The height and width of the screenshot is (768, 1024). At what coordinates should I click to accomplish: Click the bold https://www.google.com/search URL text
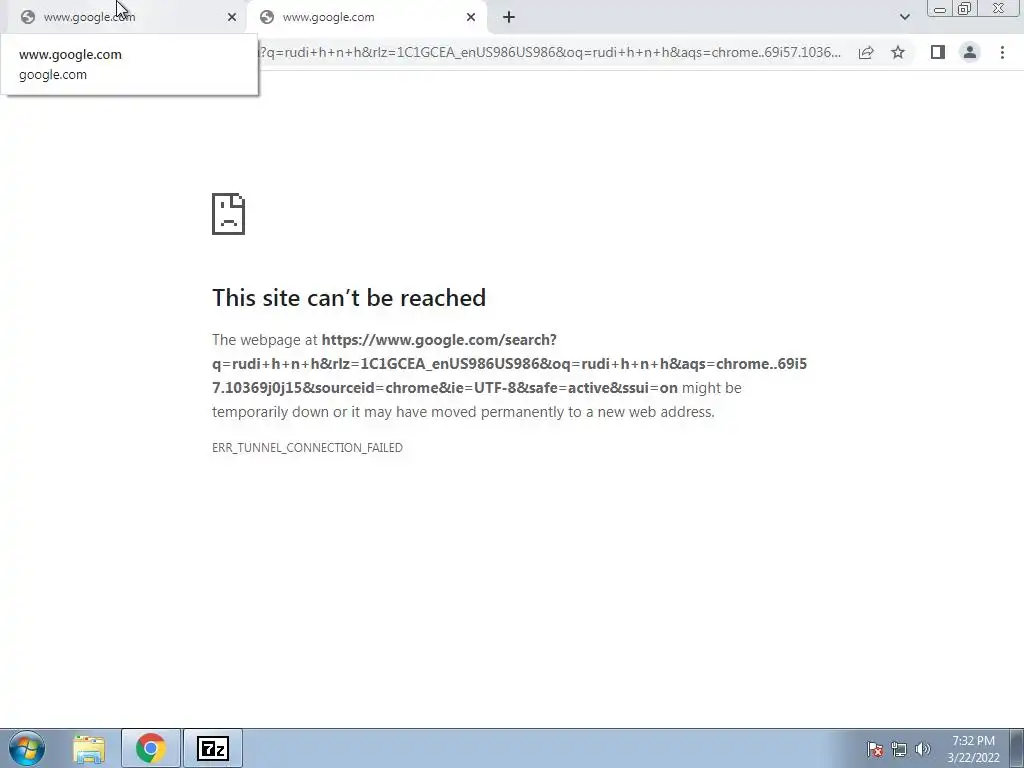click(x=439, y=340)
